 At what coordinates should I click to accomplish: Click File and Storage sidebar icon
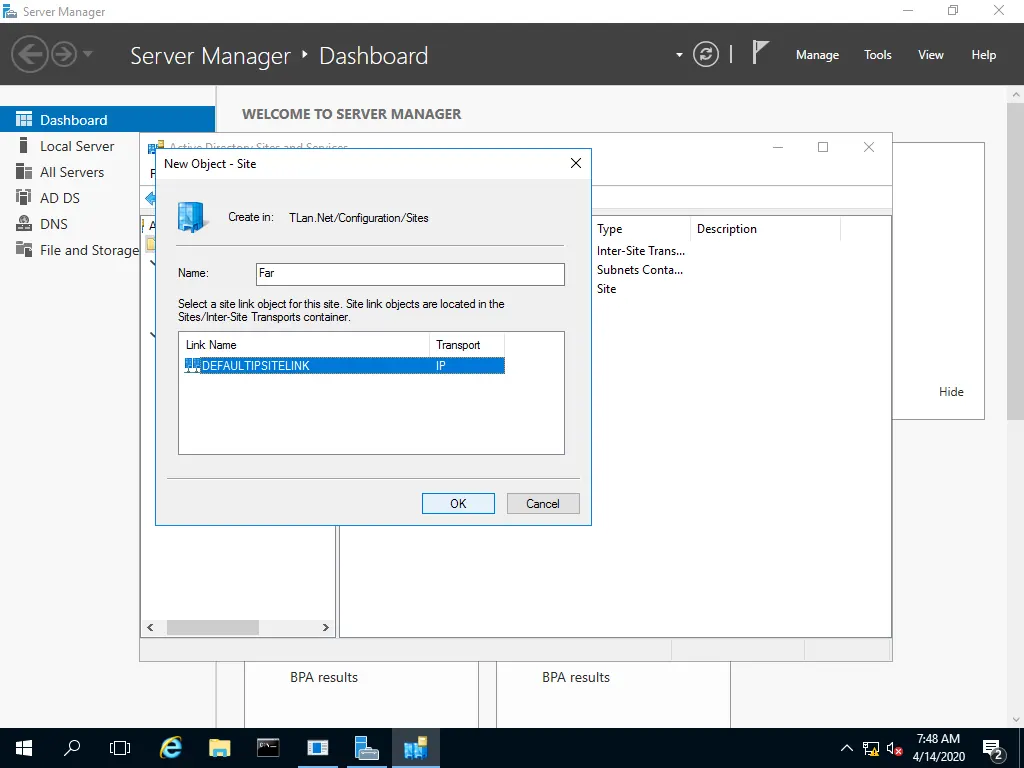(x=24, y=249)
